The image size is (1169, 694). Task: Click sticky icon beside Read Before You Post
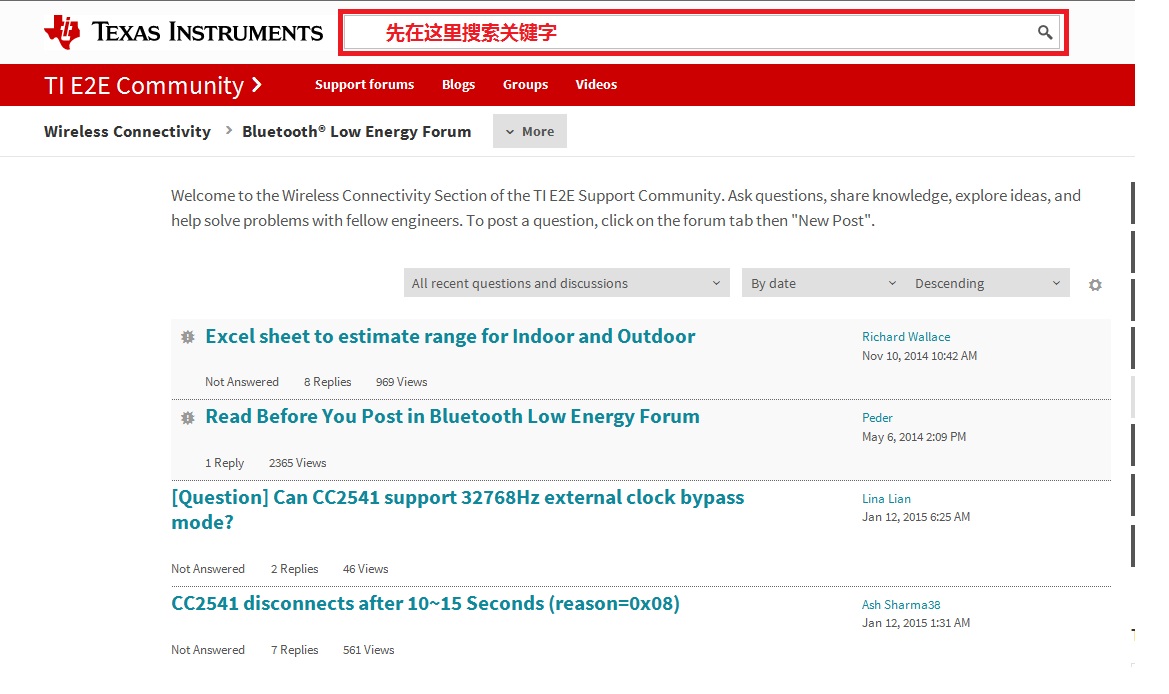coord(188,417)
